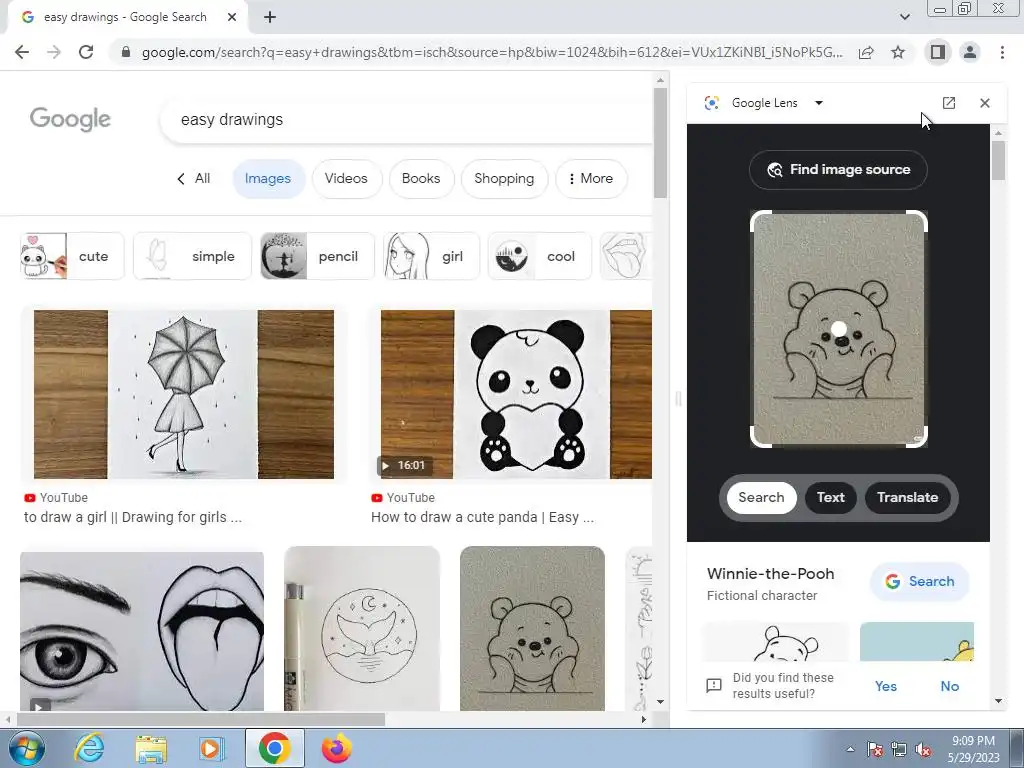This screenshot has width=1024, height=768.
Task: Open the whale tail circle drawing thumbnail
Action: [362, 628]
